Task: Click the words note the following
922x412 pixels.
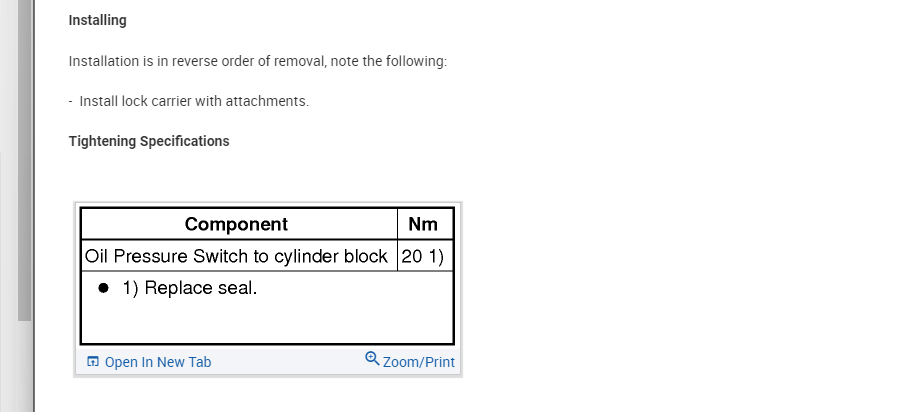Action: click(x=404, y=61)
